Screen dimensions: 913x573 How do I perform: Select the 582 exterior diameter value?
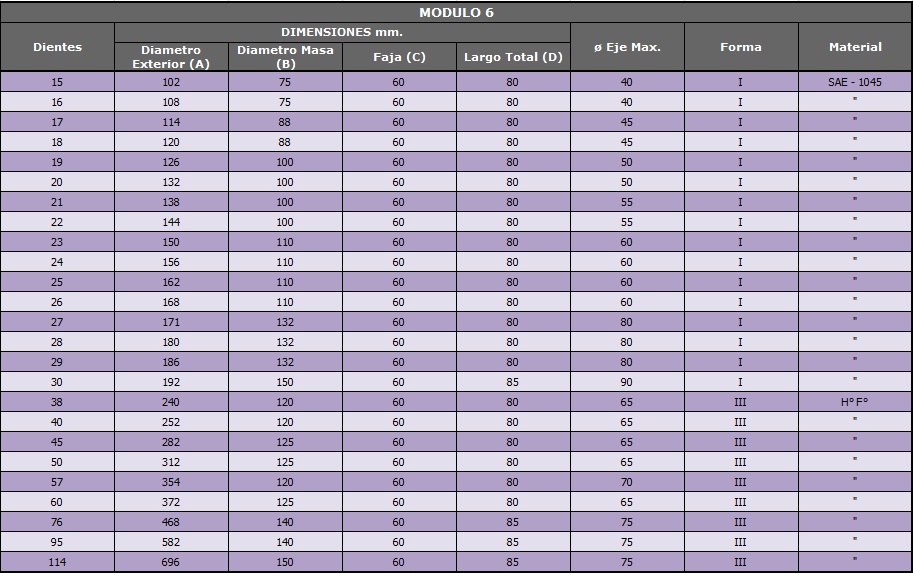[171, 542]
